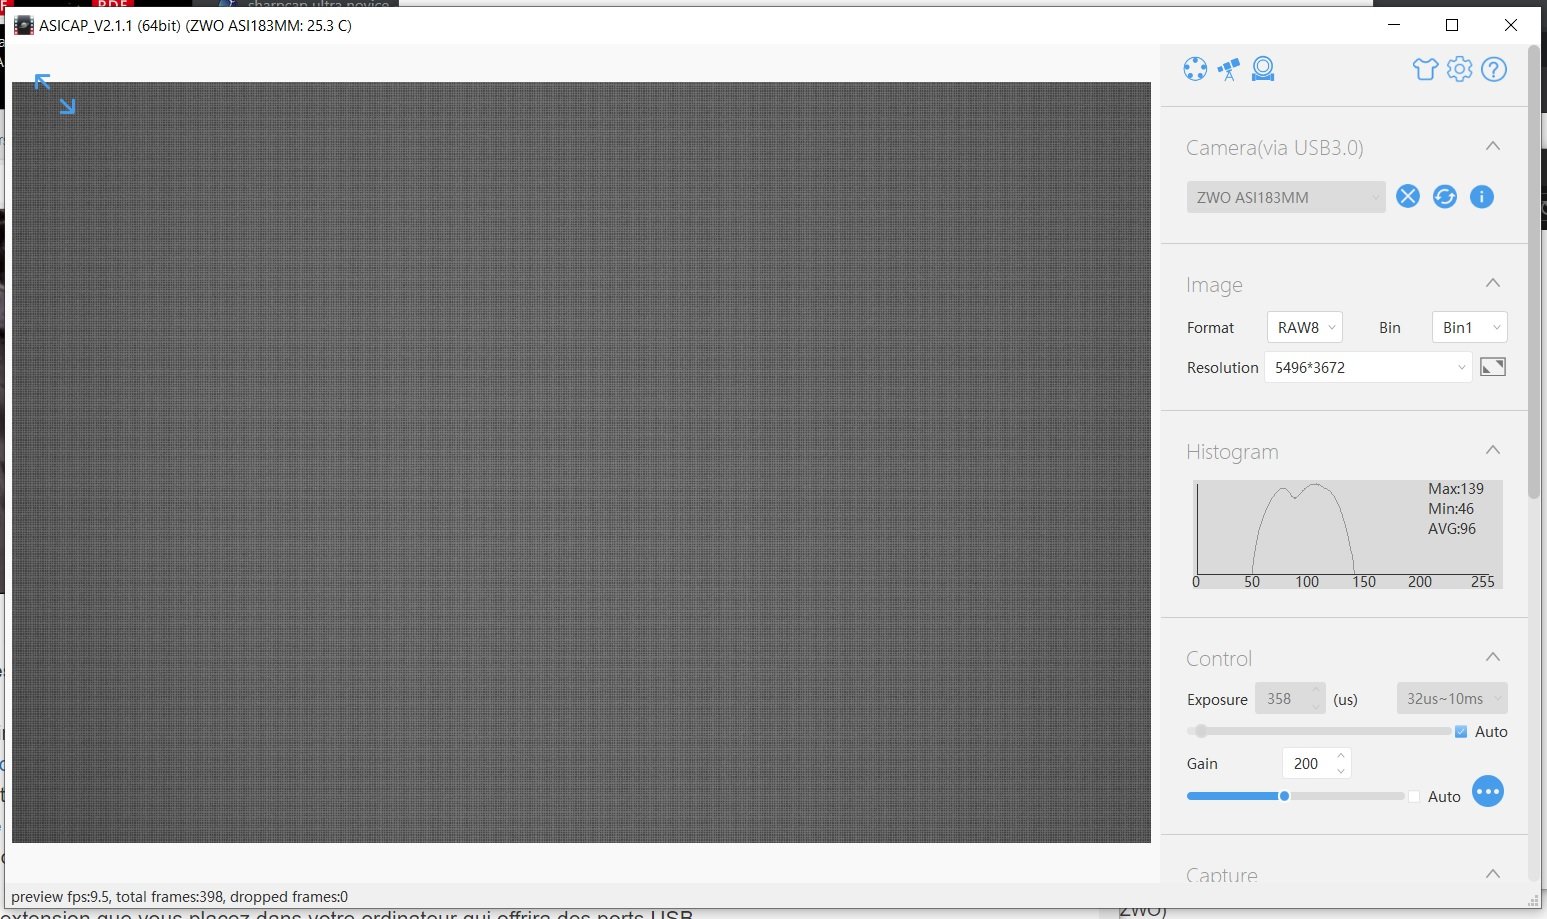Open the 32us~10ms exposure range dropdown

(x=1452, y=699)
